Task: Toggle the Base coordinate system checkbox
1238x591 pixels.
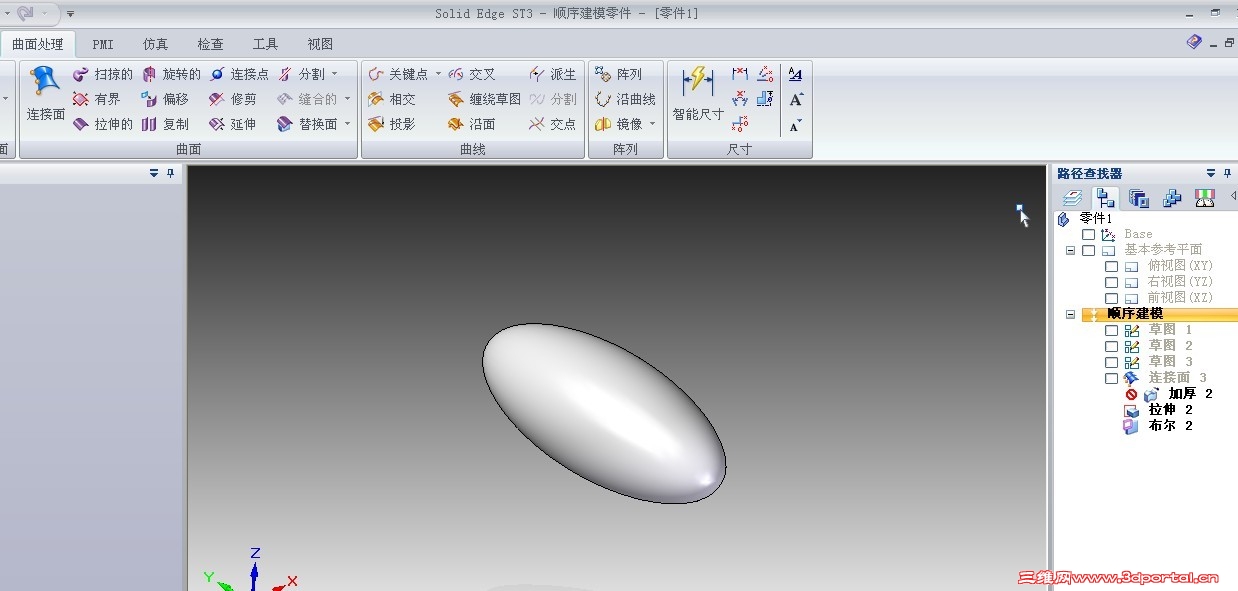Action: 1088,234
